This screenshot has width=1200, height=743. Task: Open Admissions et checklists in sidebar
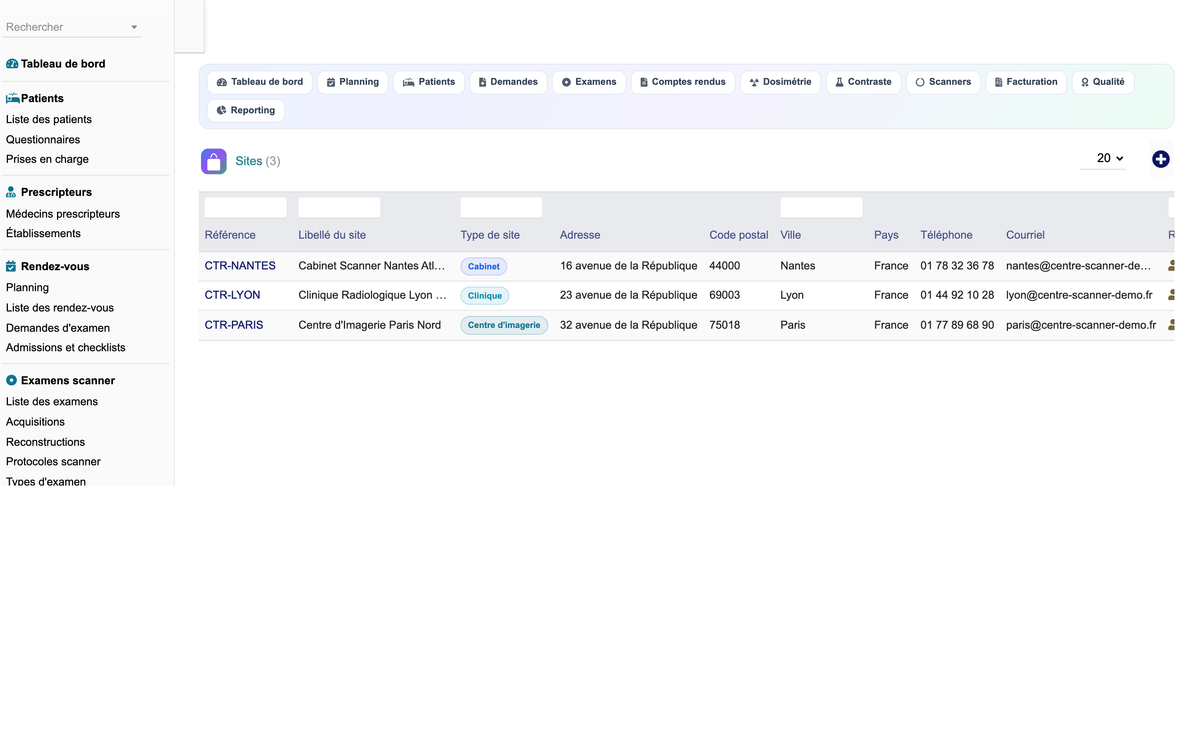(x=66, y=348)
